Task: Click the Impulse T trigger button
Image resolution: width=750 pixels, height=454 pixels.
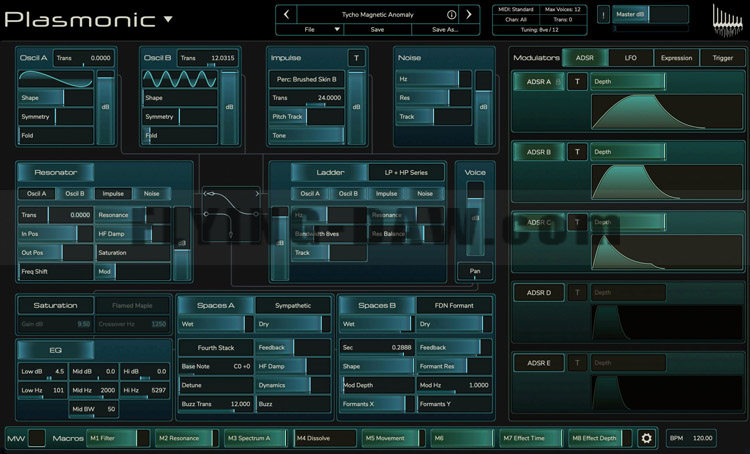Action: pos(356,58)
